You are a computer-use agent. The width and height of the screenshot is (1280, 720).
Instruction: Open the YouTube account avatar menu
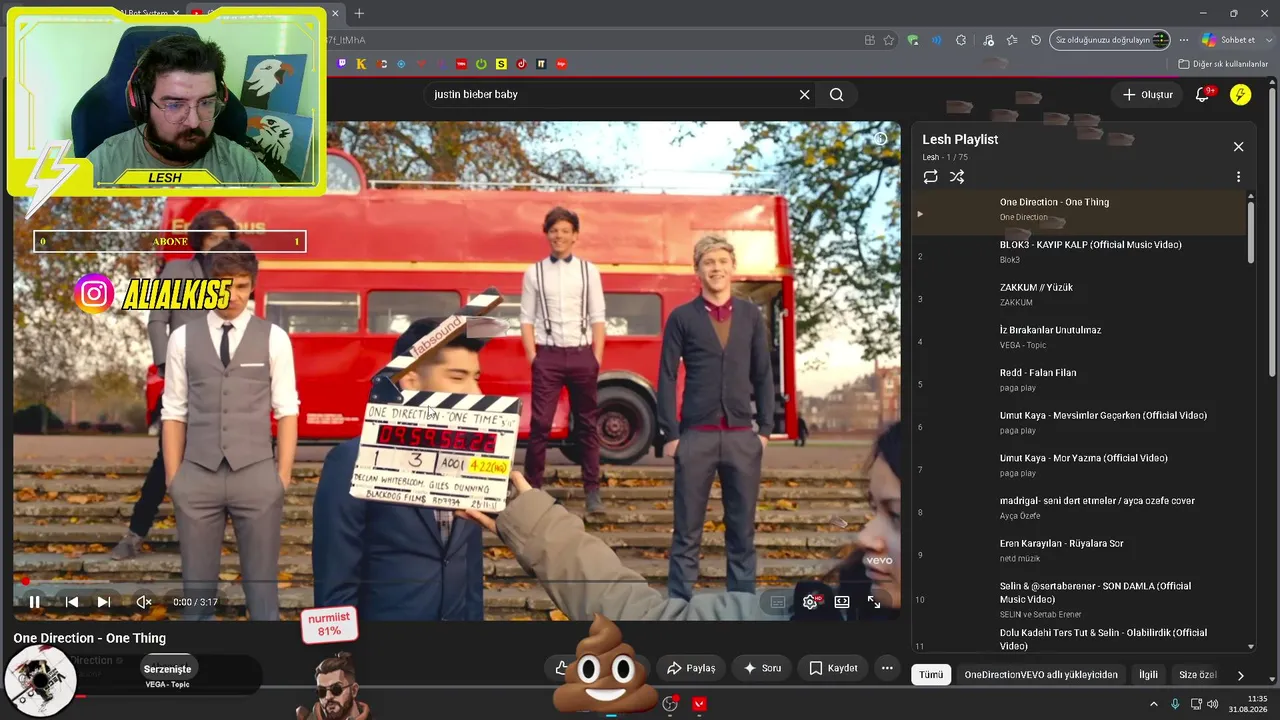click(1240, 95)
